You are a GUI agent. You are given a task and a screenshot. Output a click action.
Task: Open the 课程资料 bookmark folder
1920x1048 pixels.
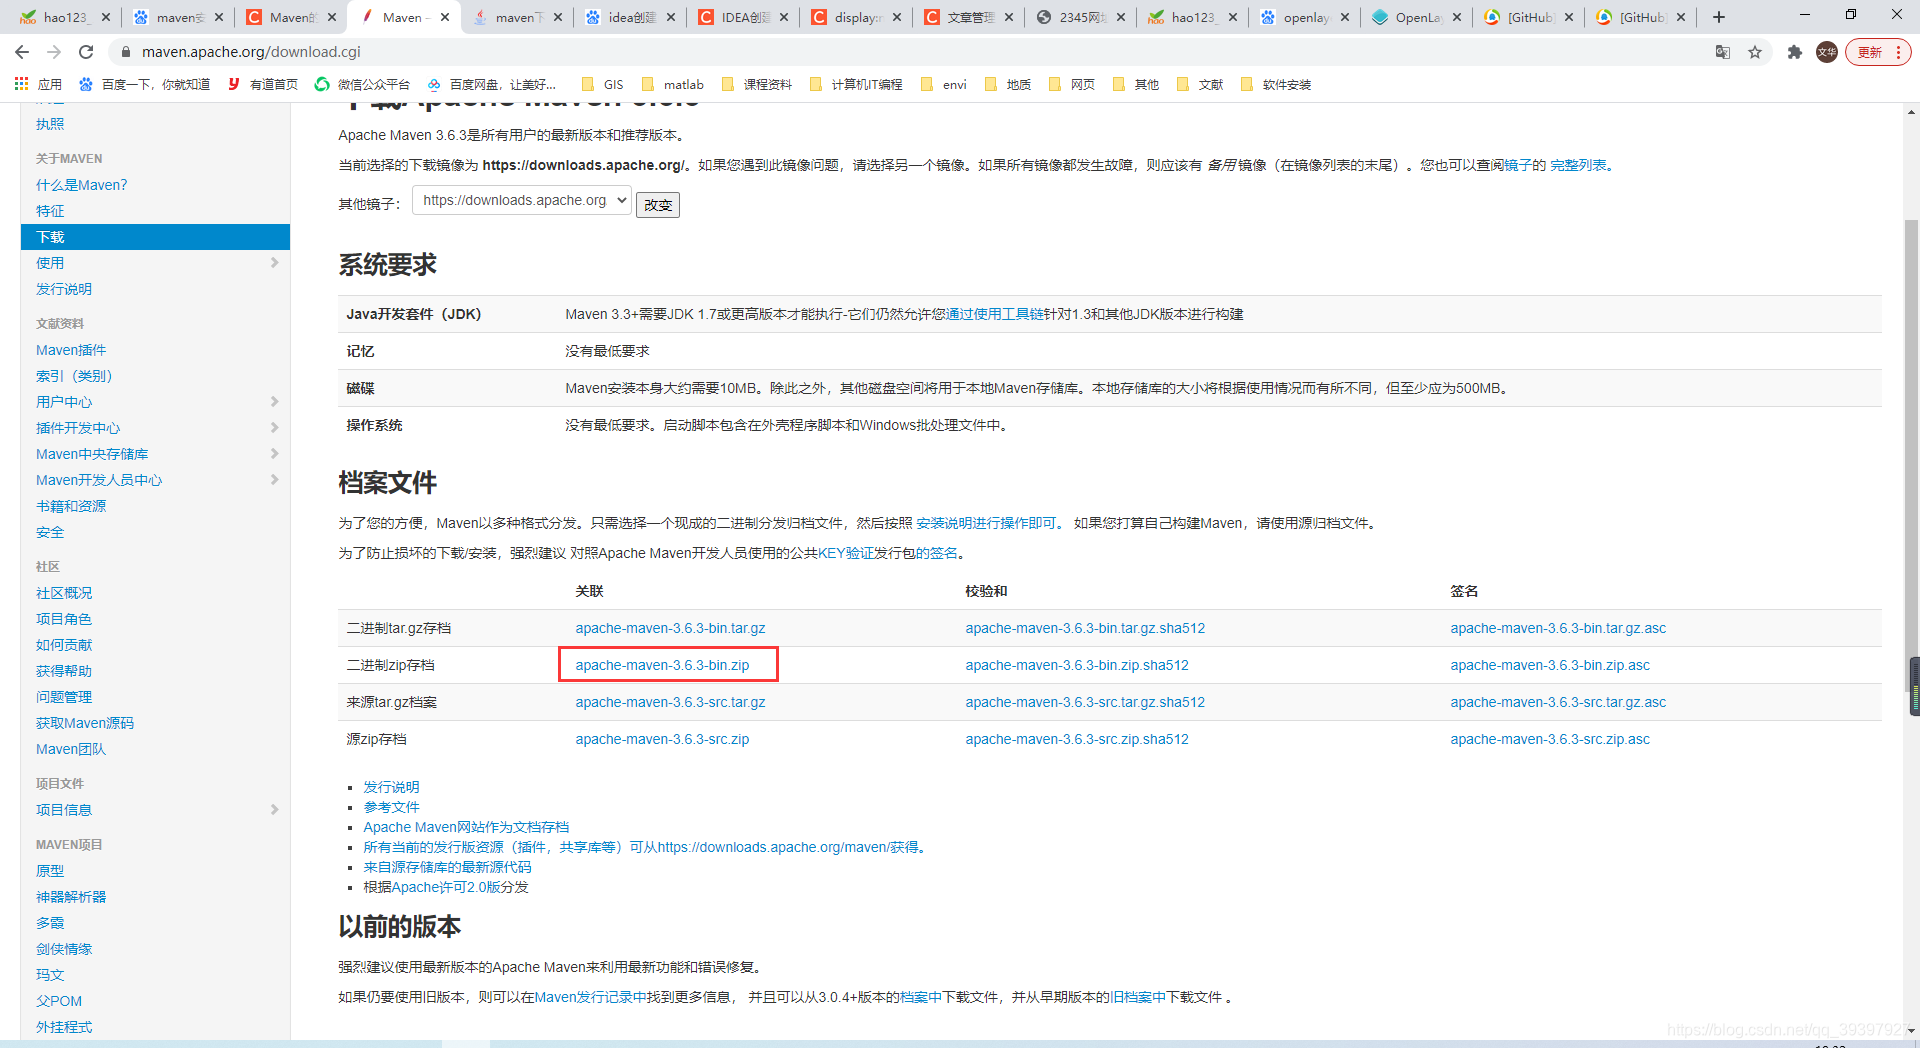click(756, 84)
